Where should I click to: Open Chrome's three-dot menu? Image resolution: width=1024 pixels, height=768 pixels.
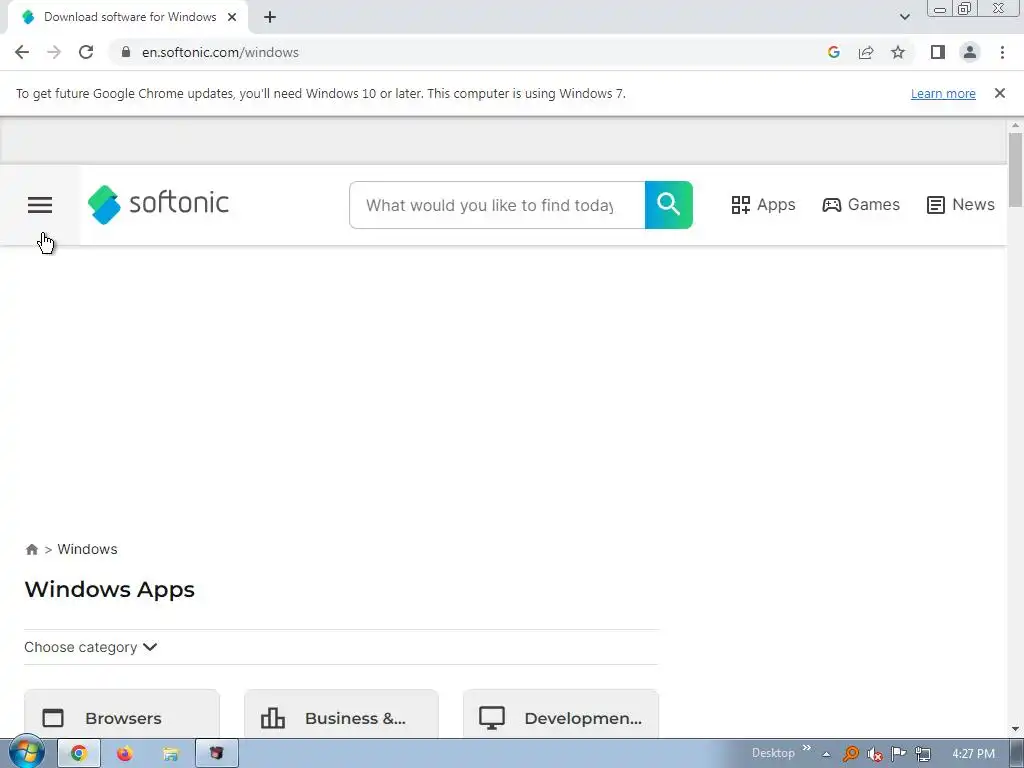point(1002,52)
